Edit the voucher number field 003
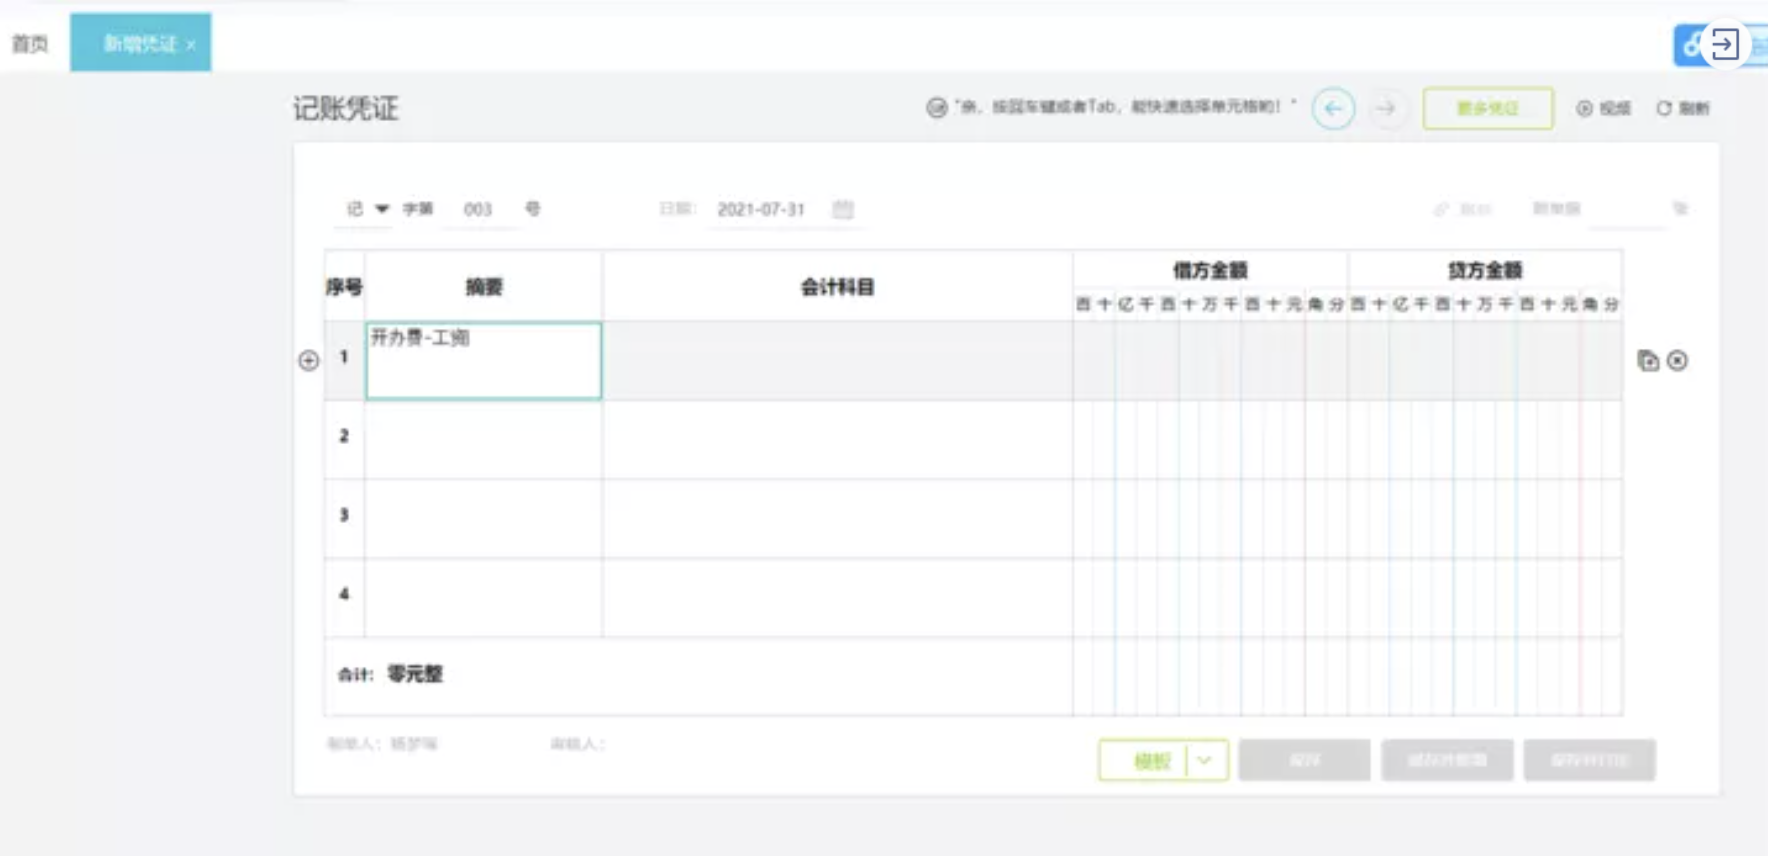 tap(478, 209)
